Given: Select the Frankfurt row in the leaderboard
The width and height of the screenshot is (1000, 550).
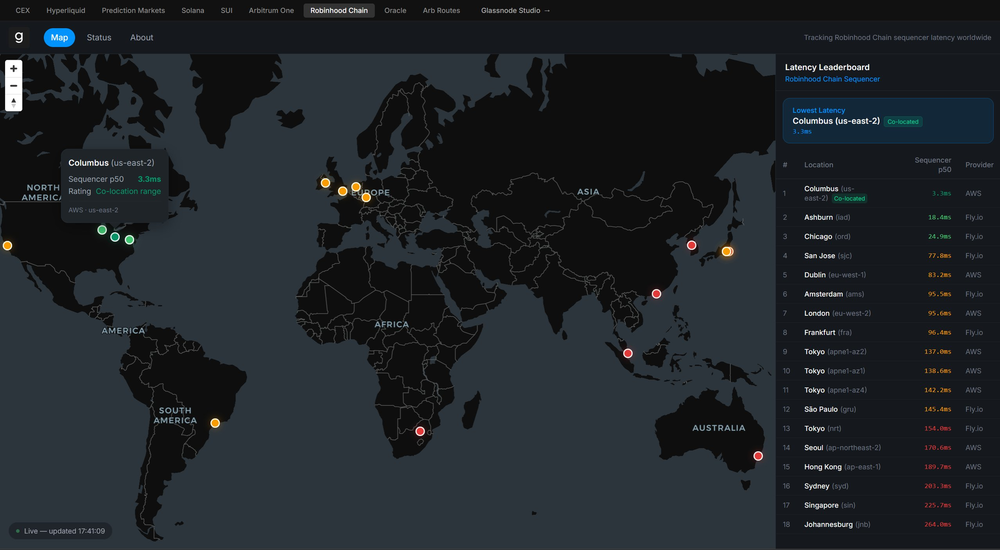Looking at the screenshot, I should coord(888,332).
